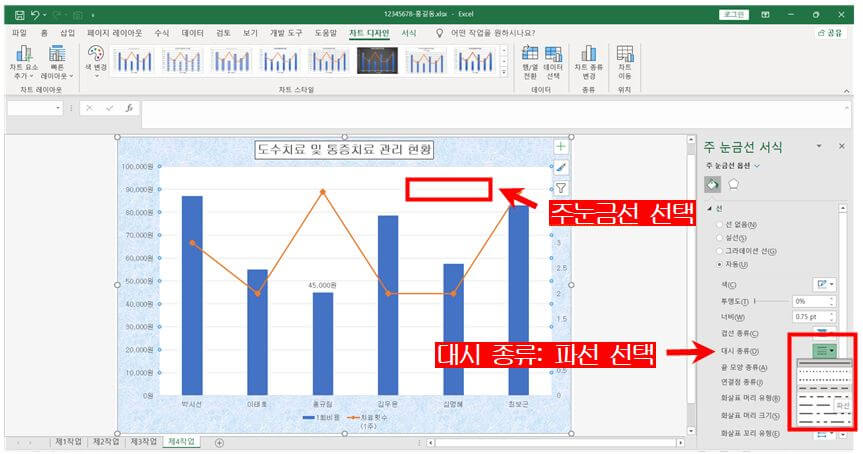
Task: Choose the round dot dash option
Action: coord(824,371)
